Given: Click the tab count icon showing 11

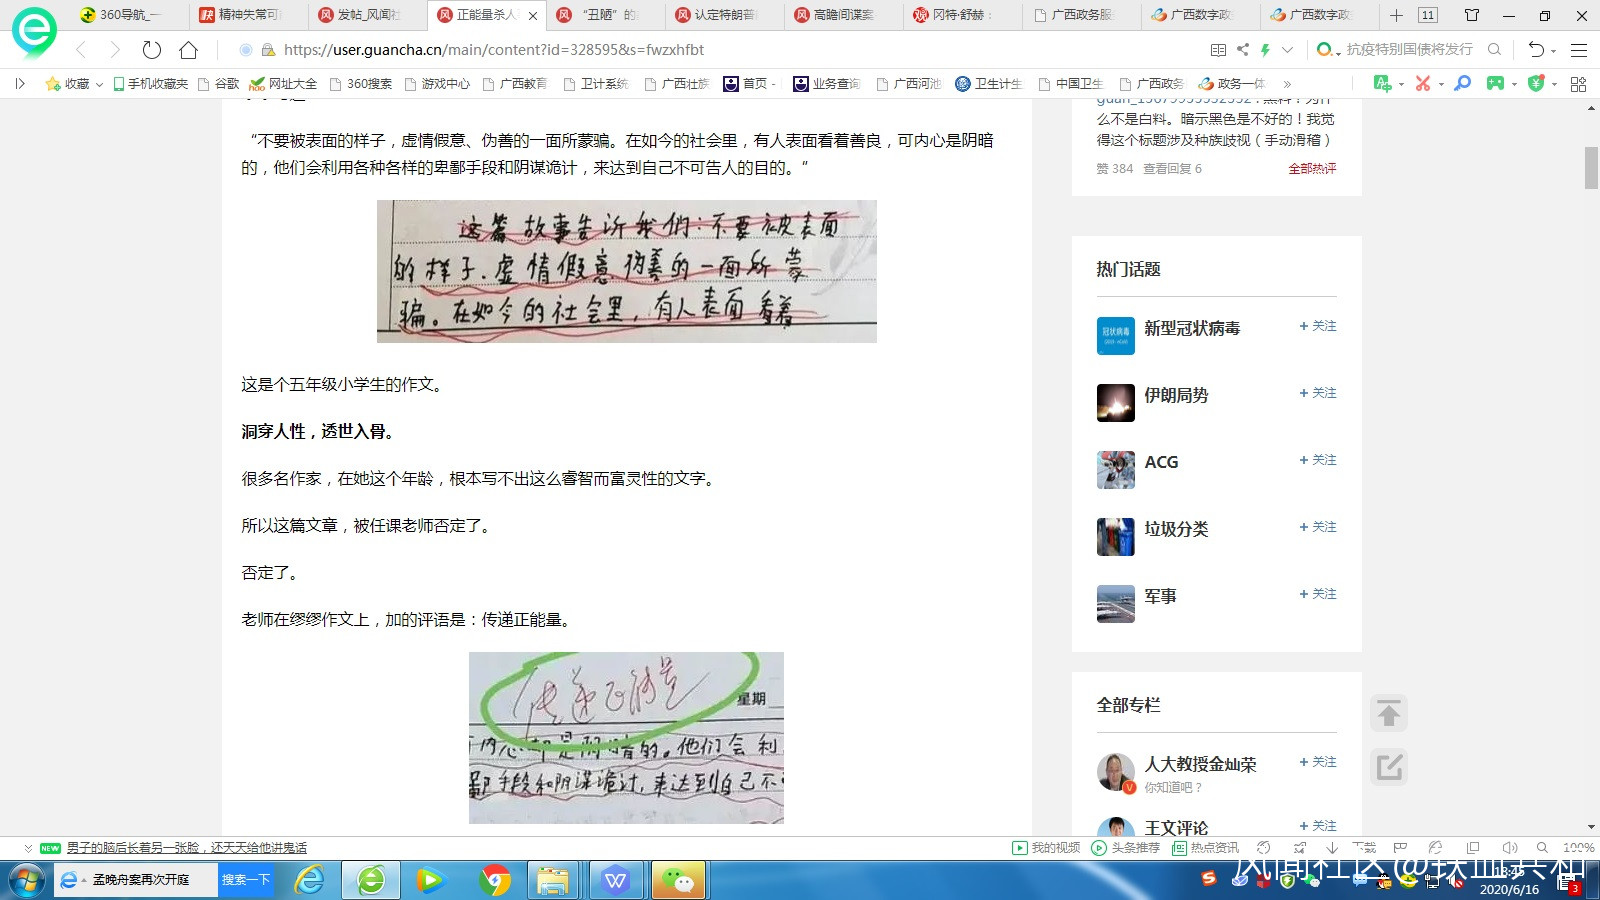Looking at the screenshot, I should (1428, 15).
